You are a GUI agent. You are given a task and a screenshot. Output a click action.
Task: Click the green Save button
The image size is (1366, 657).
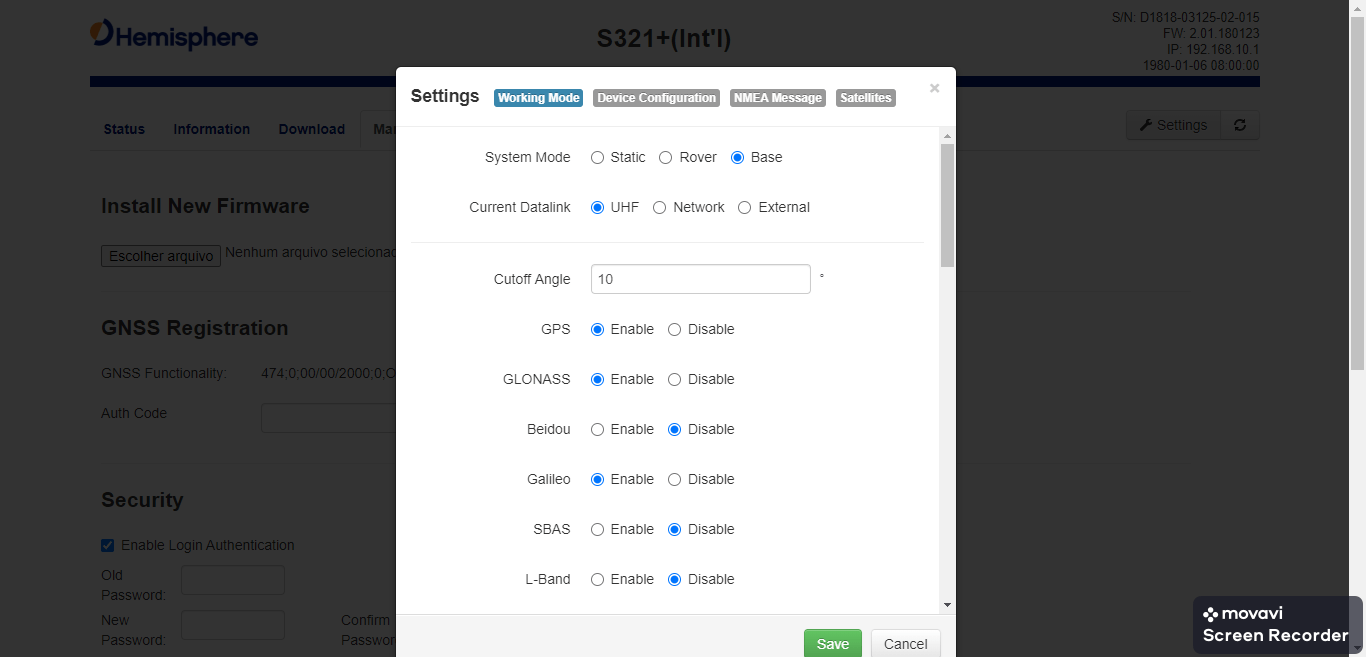(833, 644)
